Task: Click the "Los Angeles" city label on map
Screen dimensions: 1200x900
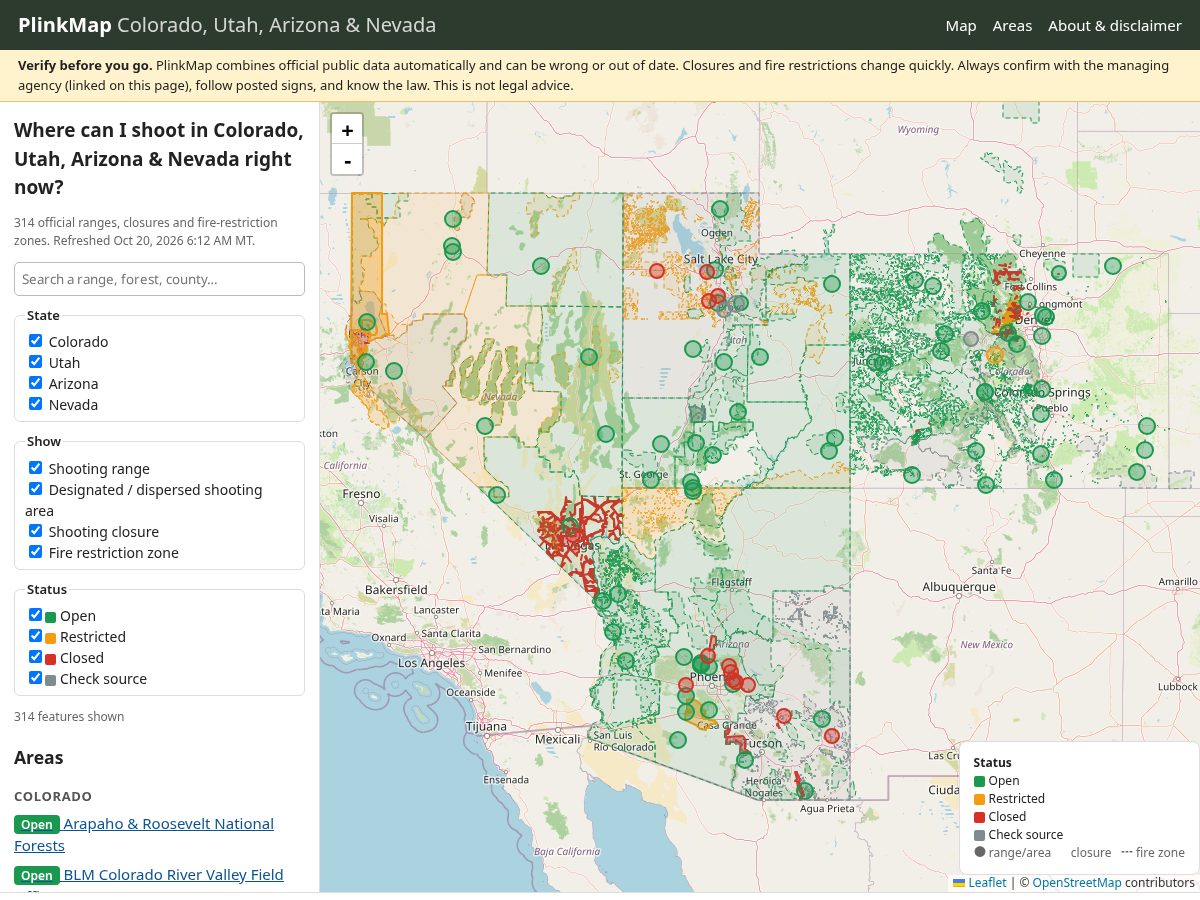Action: click(x=432, y=663)
